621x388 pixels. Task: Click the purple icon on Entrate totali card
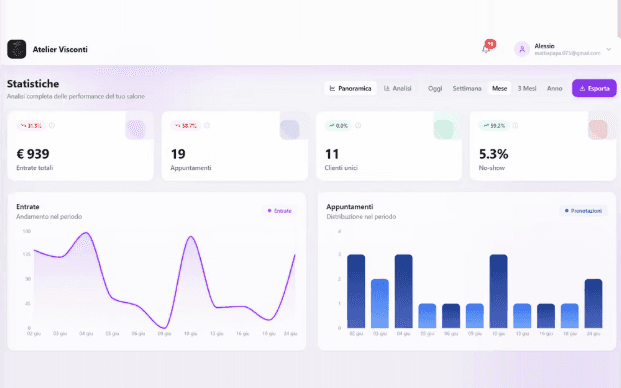135,129
